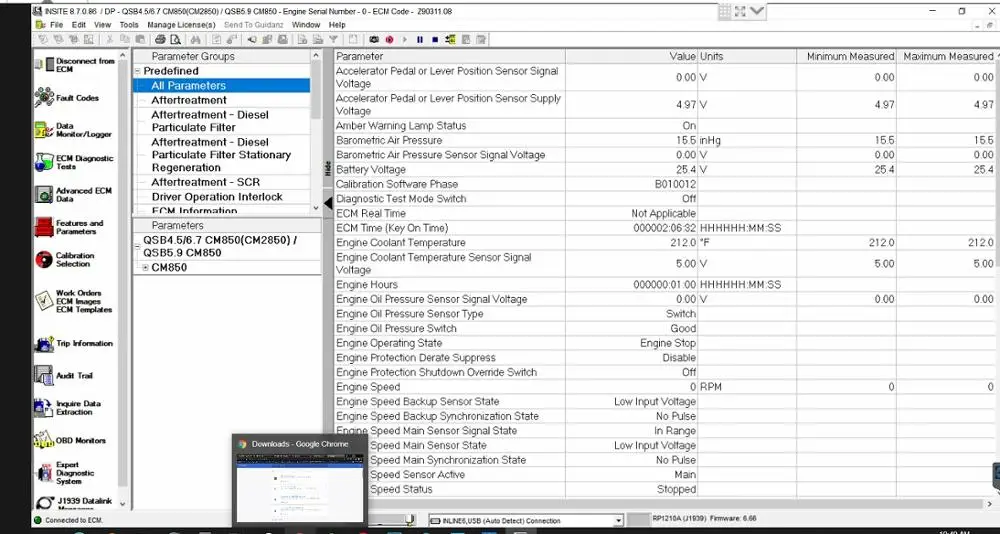
Task: Click the sidebar scroll down arrow
Action: pyautogui.click(x=123, y=503)
